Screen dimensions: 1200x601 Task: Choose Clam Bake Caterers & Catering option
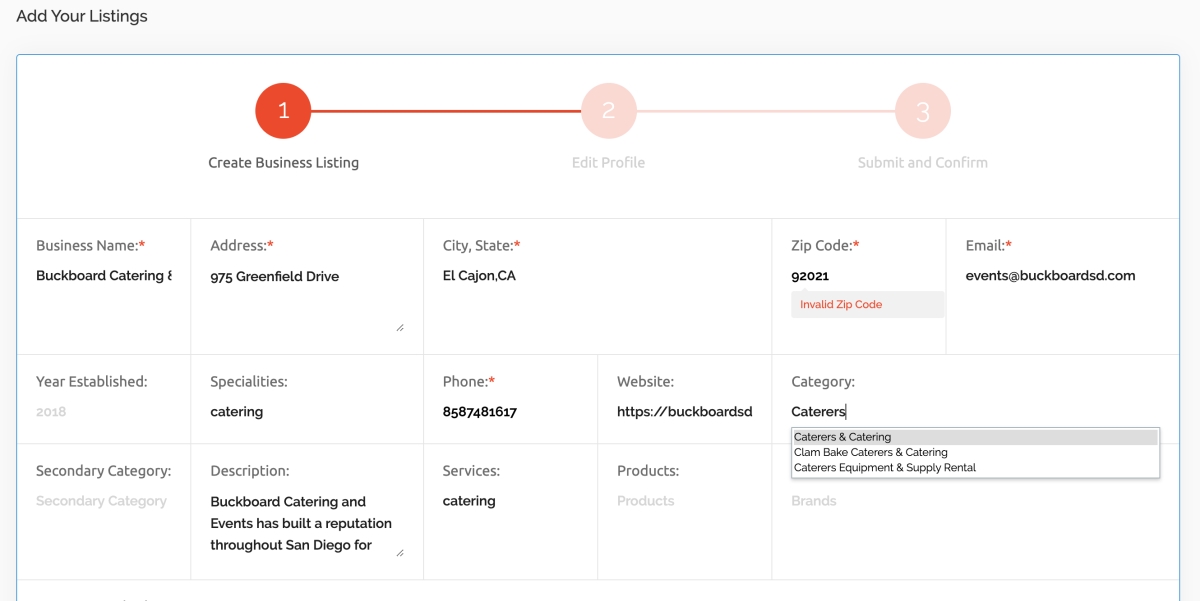[x=975, y=452]
